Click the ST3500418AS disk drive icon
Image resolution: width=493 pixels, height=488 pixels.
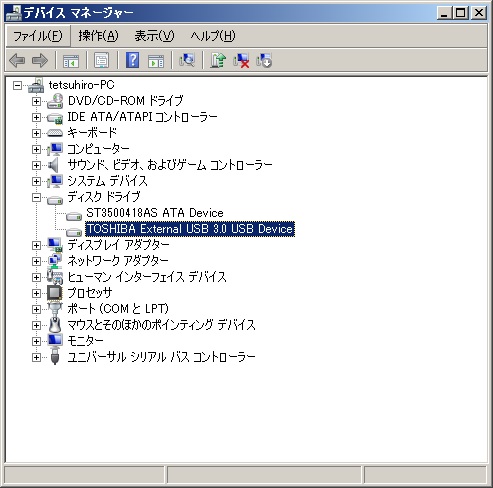(x=74, y=216)
